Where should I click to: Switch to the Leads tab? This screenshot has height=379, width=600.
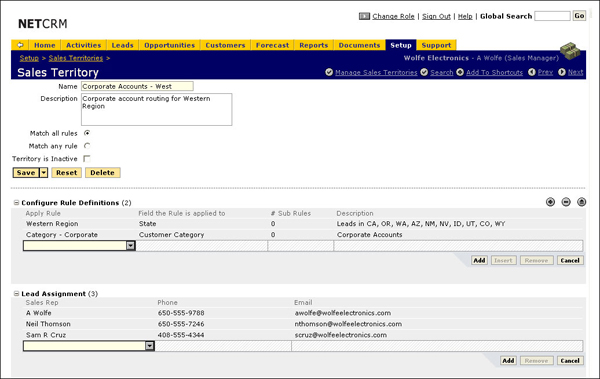pos(122,45)
